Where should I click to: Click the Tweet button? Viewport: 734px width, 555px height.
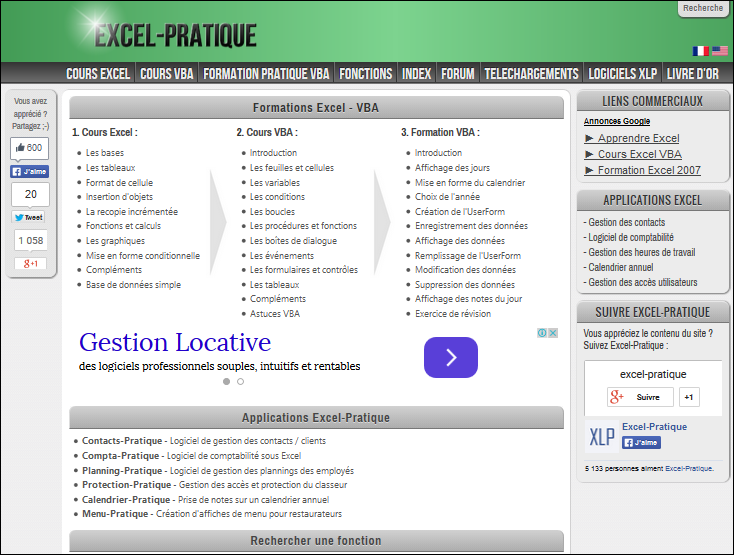(x=29, y=217)
